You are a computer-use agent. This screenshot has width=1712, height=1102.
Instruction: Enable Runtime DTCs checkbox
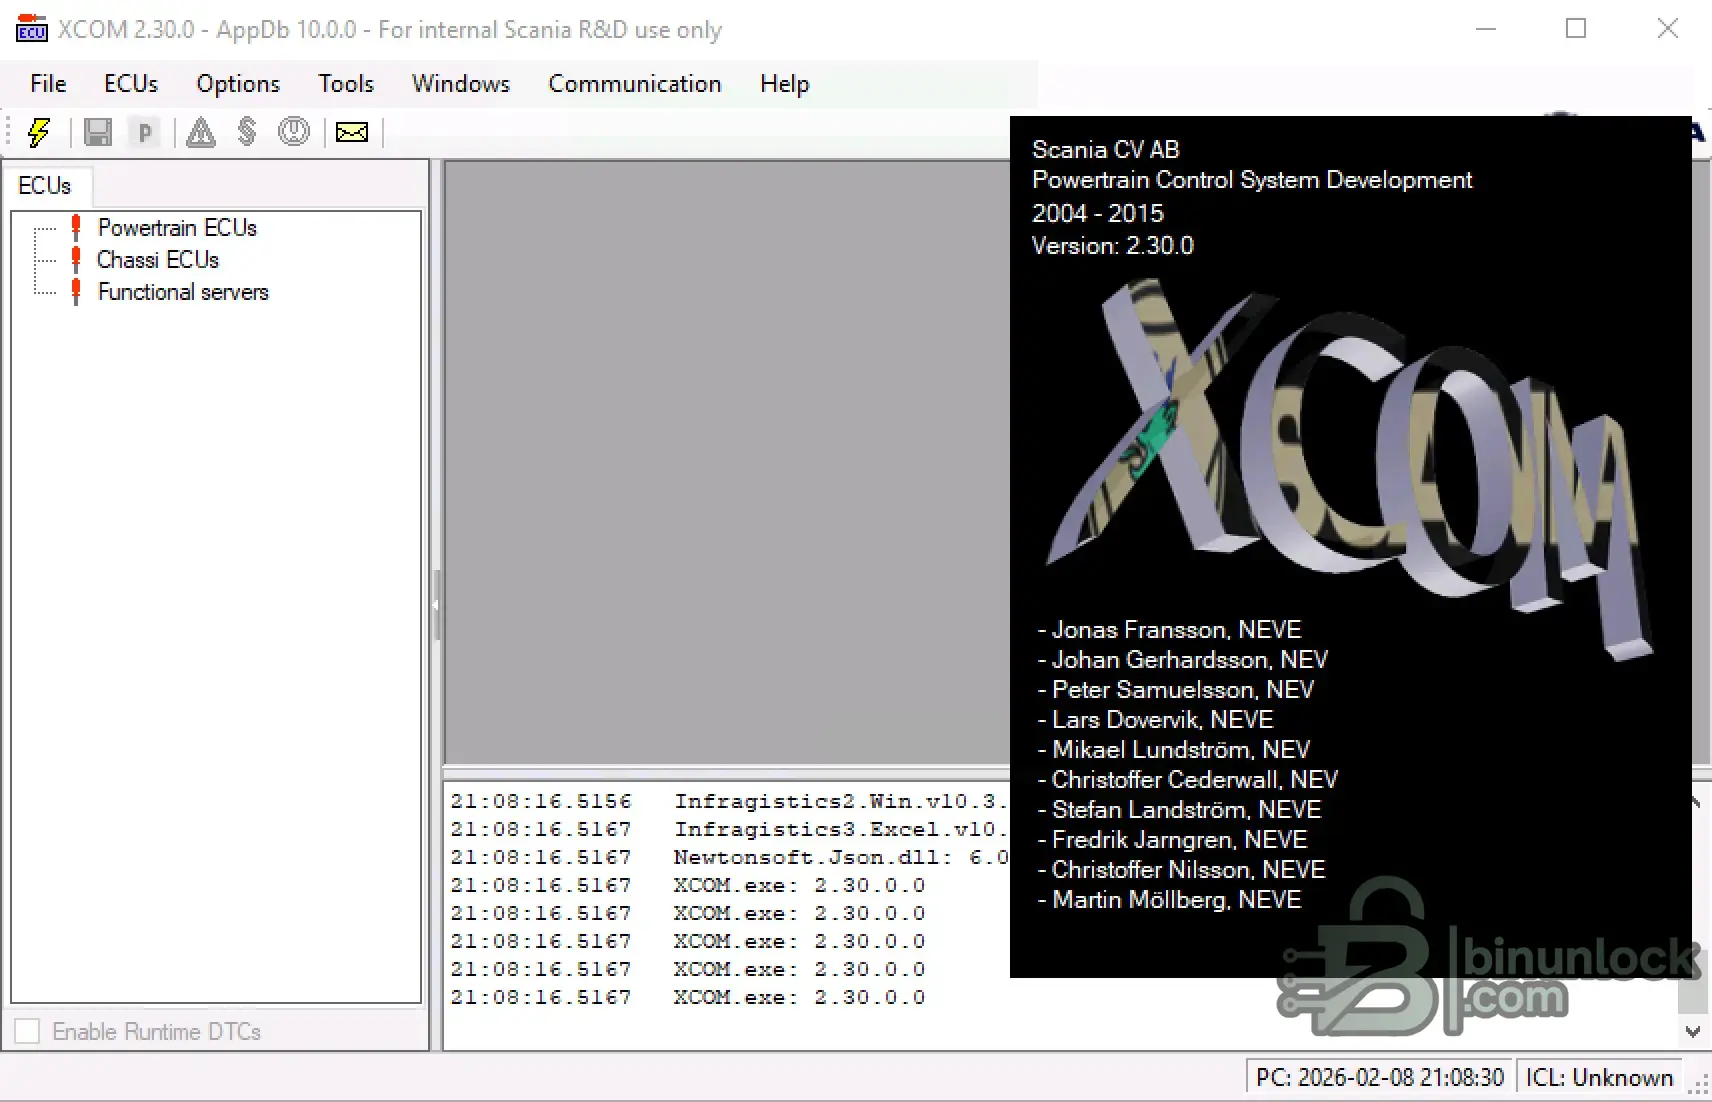tap(27, 1030)
